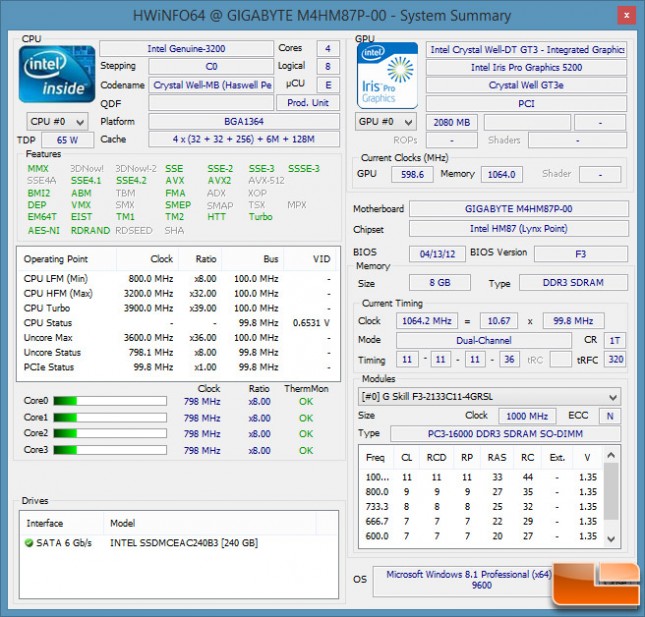The image size is (645, 617).
Task: Click the Stepping C0 field
Action: [x=211, y=67]
